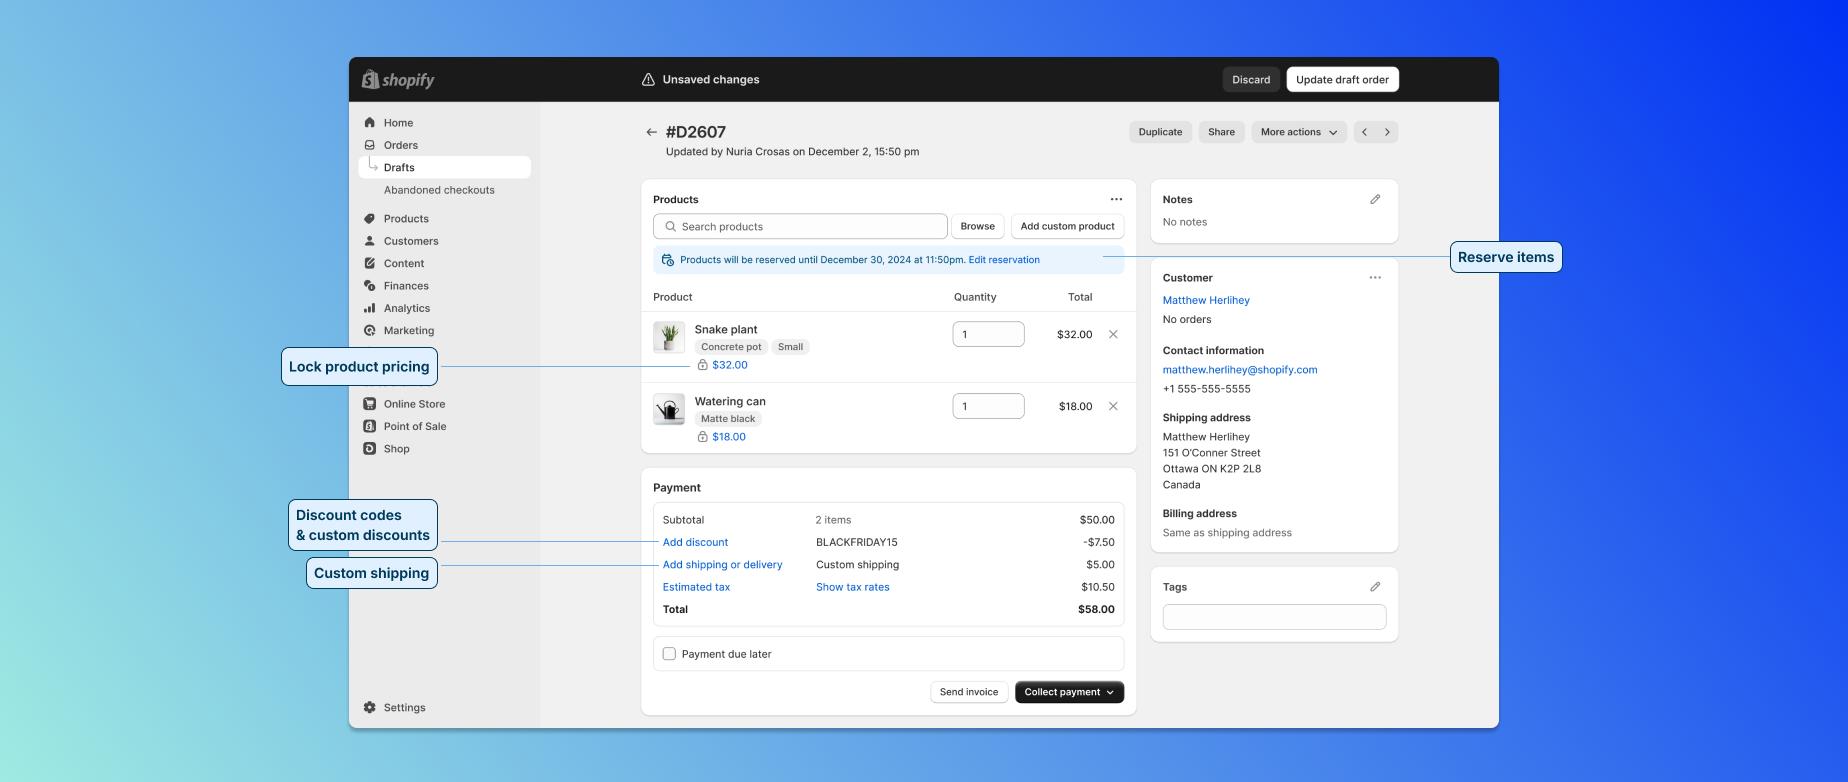Screen dimensions: 1848x782
Task: Open Customers in the sidebar
Action: pos(411,241)
